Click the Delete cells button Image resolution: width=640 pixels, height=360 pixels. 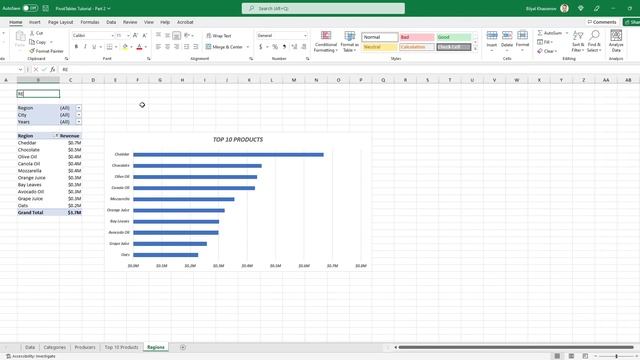pyautogui.click(x=507, y=40)
